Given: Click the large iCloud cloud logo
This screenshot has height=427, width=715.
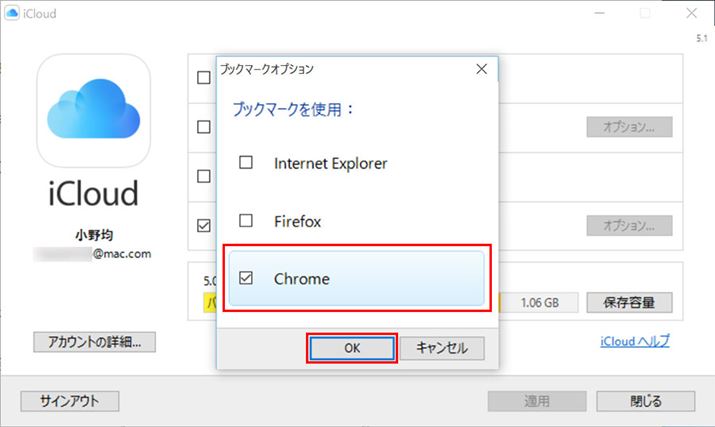Looking at the screenshot, I should (x=94, y=110).
